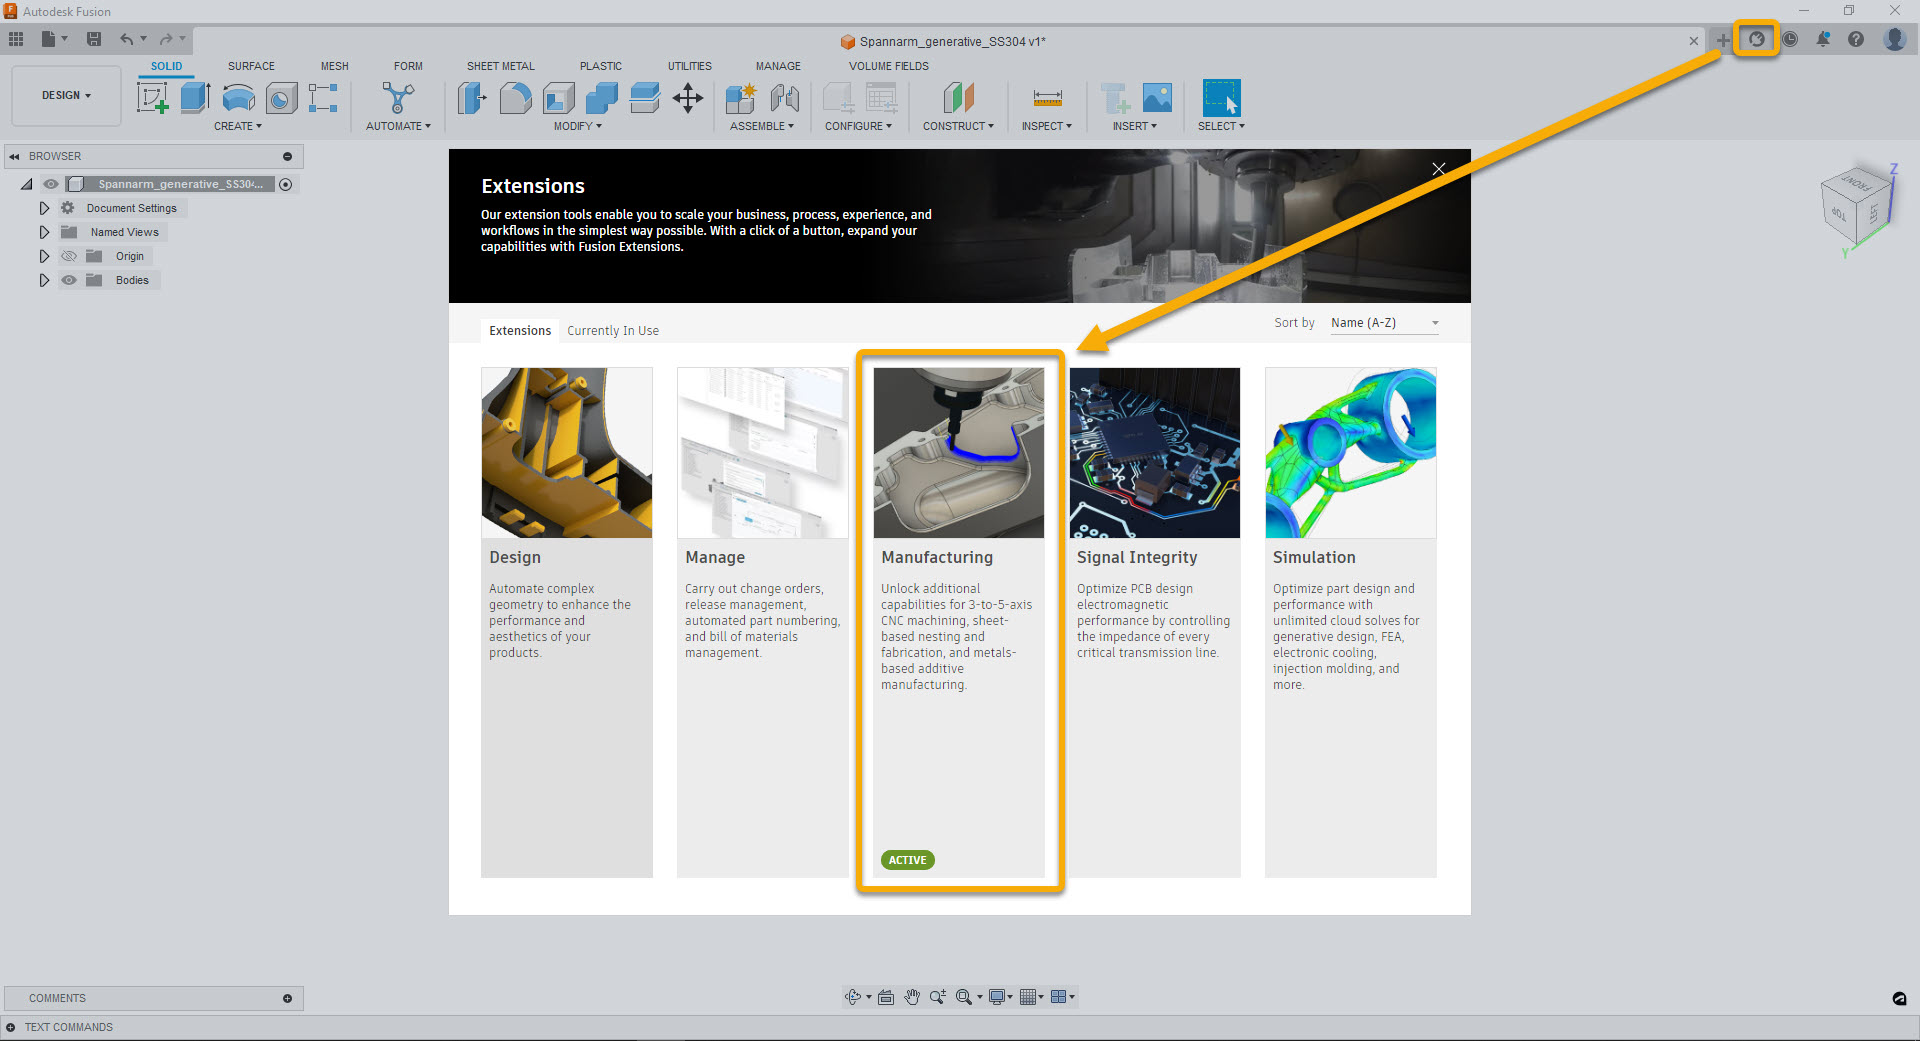Screen dimensions: 1920x1041
Task: Select the Joint tool
Action: coord(784,98)
